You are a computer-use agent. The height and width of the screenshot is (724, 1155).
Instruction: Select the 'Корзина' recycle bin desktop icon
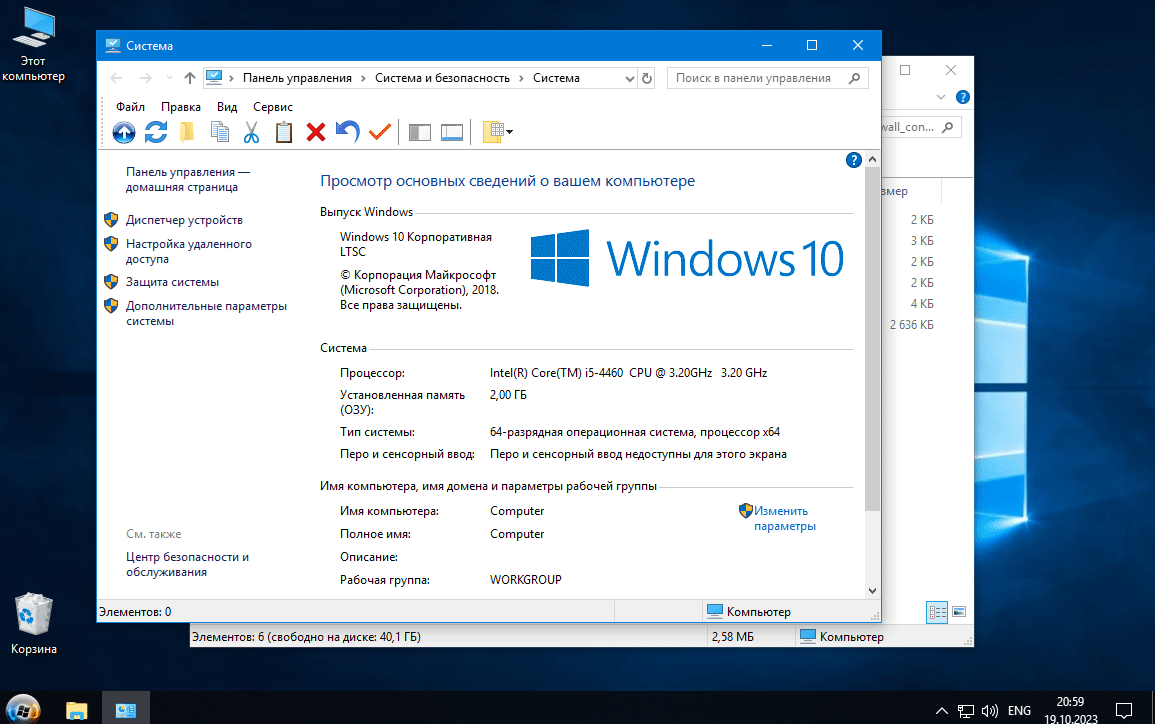click(33, 623)
